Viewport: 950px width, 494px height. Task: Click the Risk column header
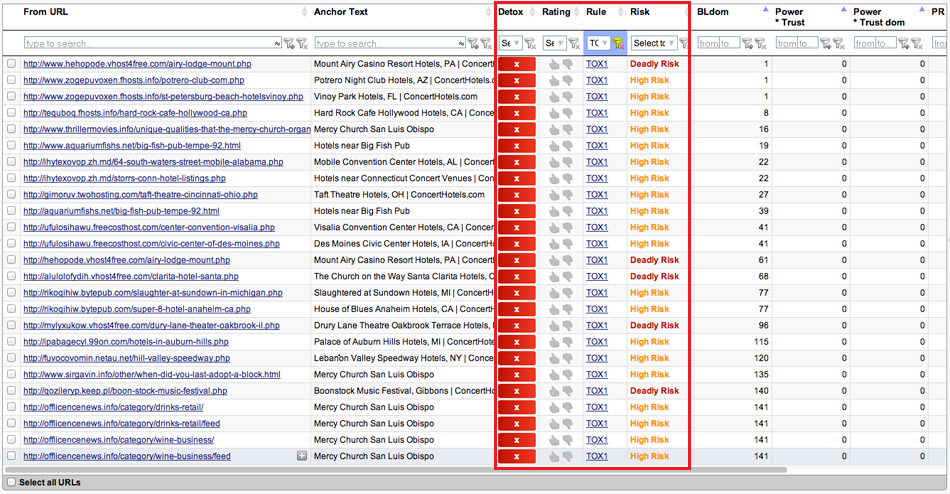(640, 12)
